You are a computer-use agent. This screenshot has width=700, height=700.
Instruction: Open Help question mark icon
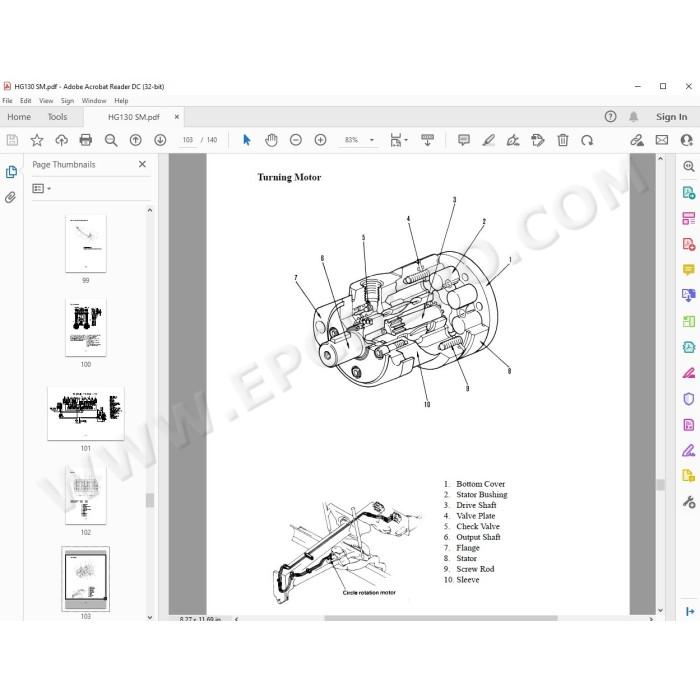(610, 117)
